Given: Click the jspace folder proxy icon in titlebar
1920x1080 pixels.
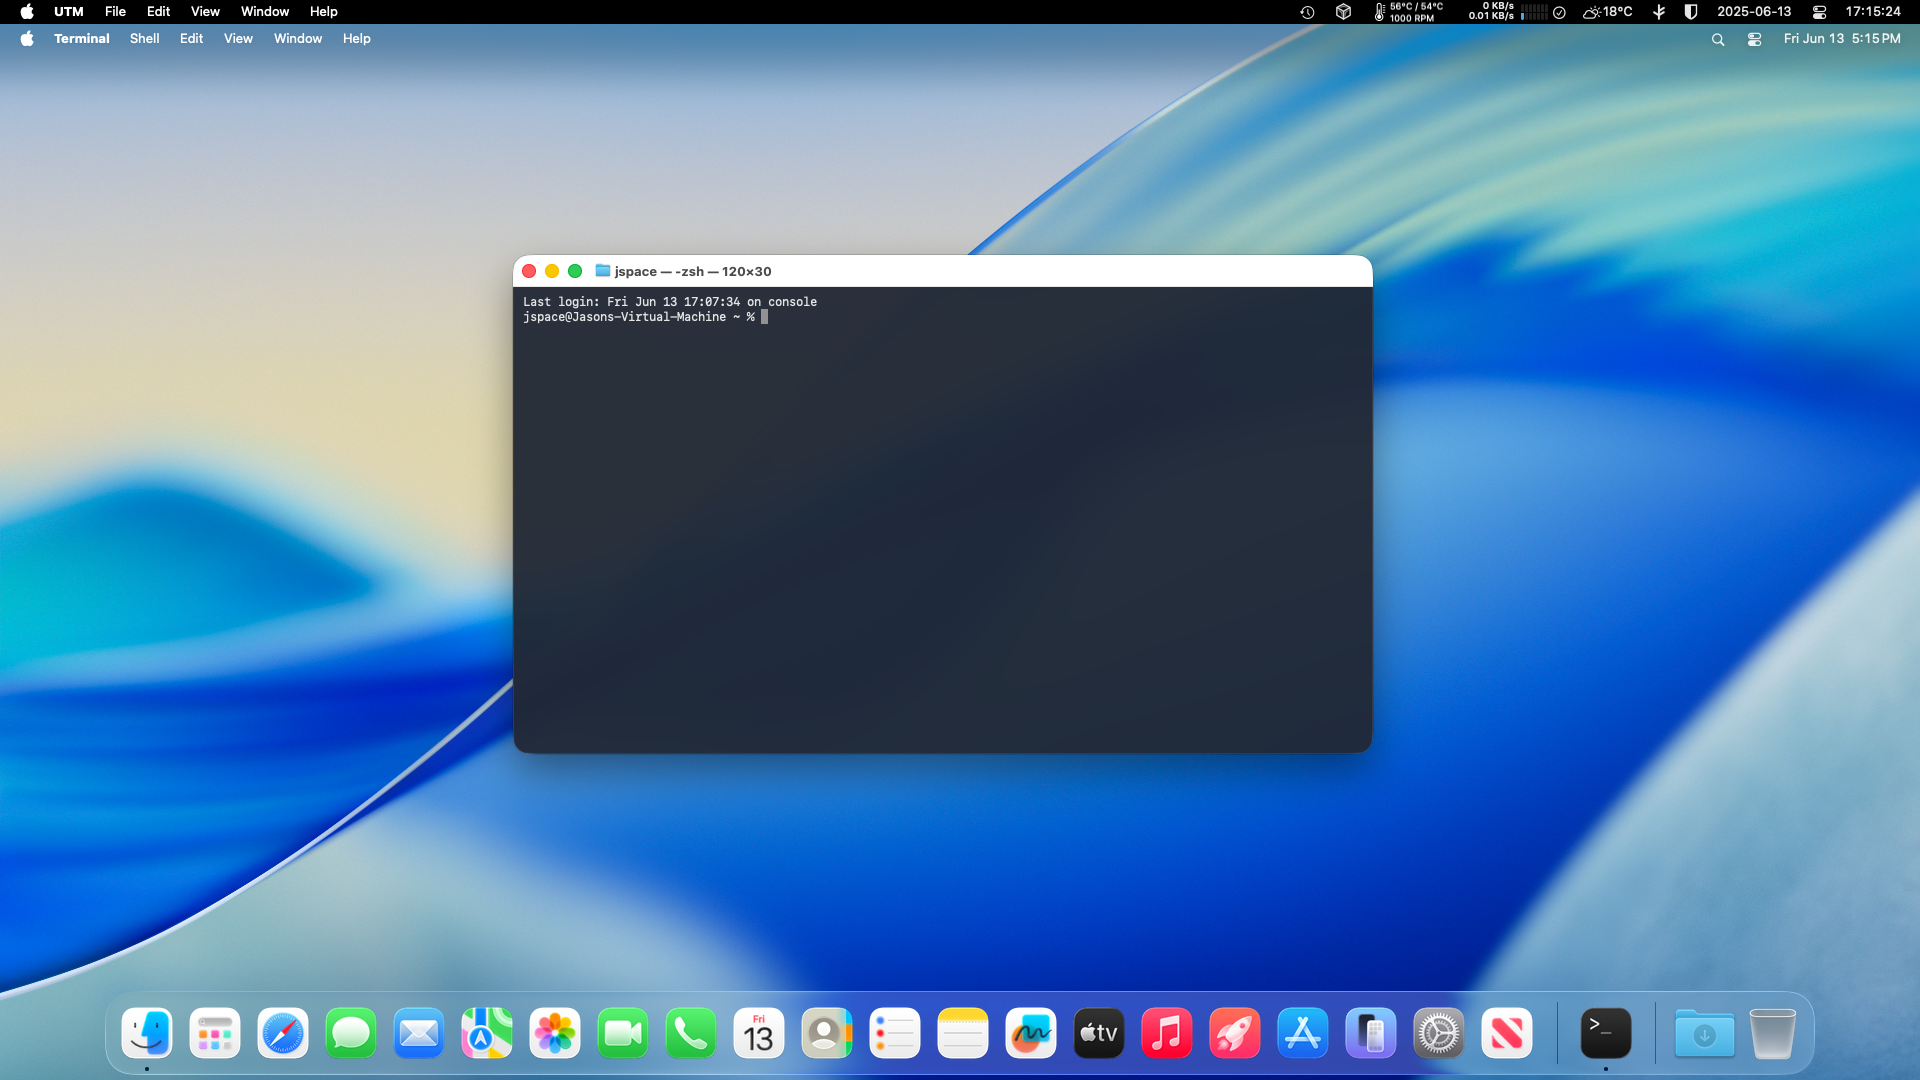Looking at the screenshot, I should pos(602,271).
